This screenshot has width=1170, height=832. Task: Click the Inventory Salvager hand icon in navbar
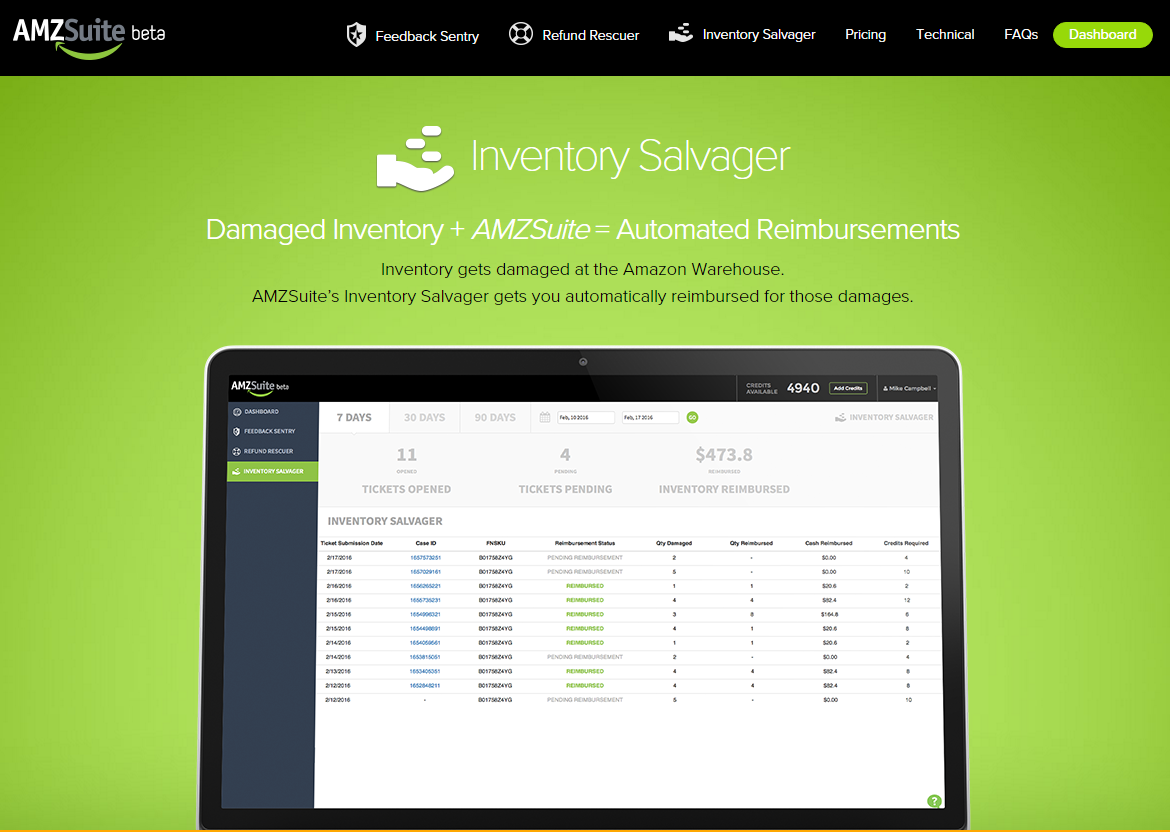point(681,34)
